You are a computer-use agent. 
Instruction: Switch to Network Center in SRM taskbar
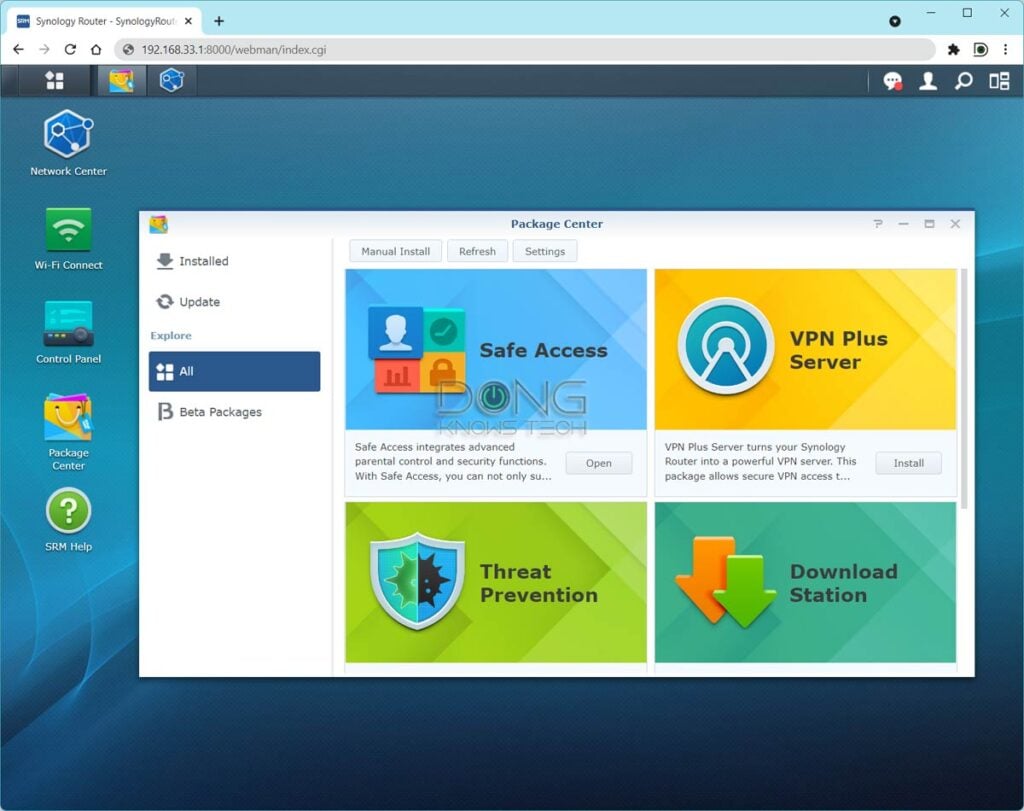[172, 80]
